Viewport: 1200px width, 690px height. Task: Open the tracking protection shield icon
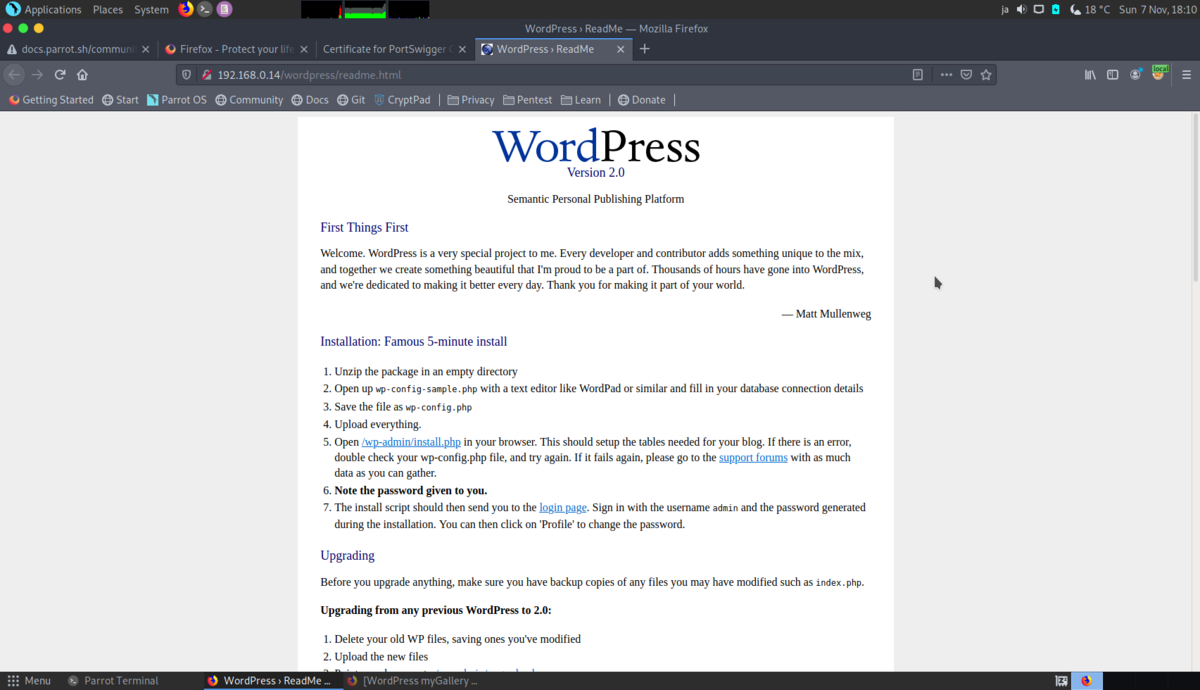pyautogui.click(x=186, y=74)
